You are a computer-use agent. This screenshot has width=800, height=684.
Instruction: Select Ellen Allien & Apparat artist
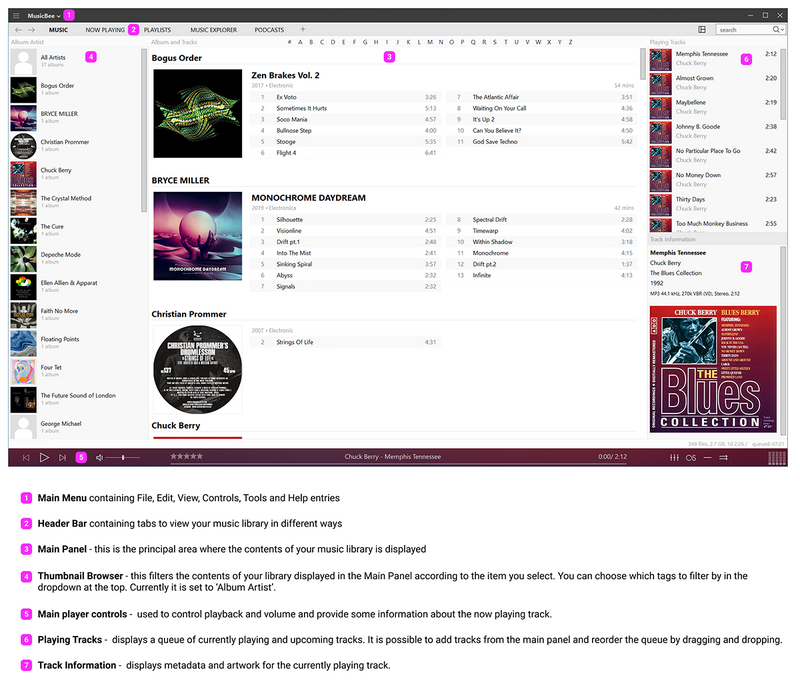click(x=76, y=287)
